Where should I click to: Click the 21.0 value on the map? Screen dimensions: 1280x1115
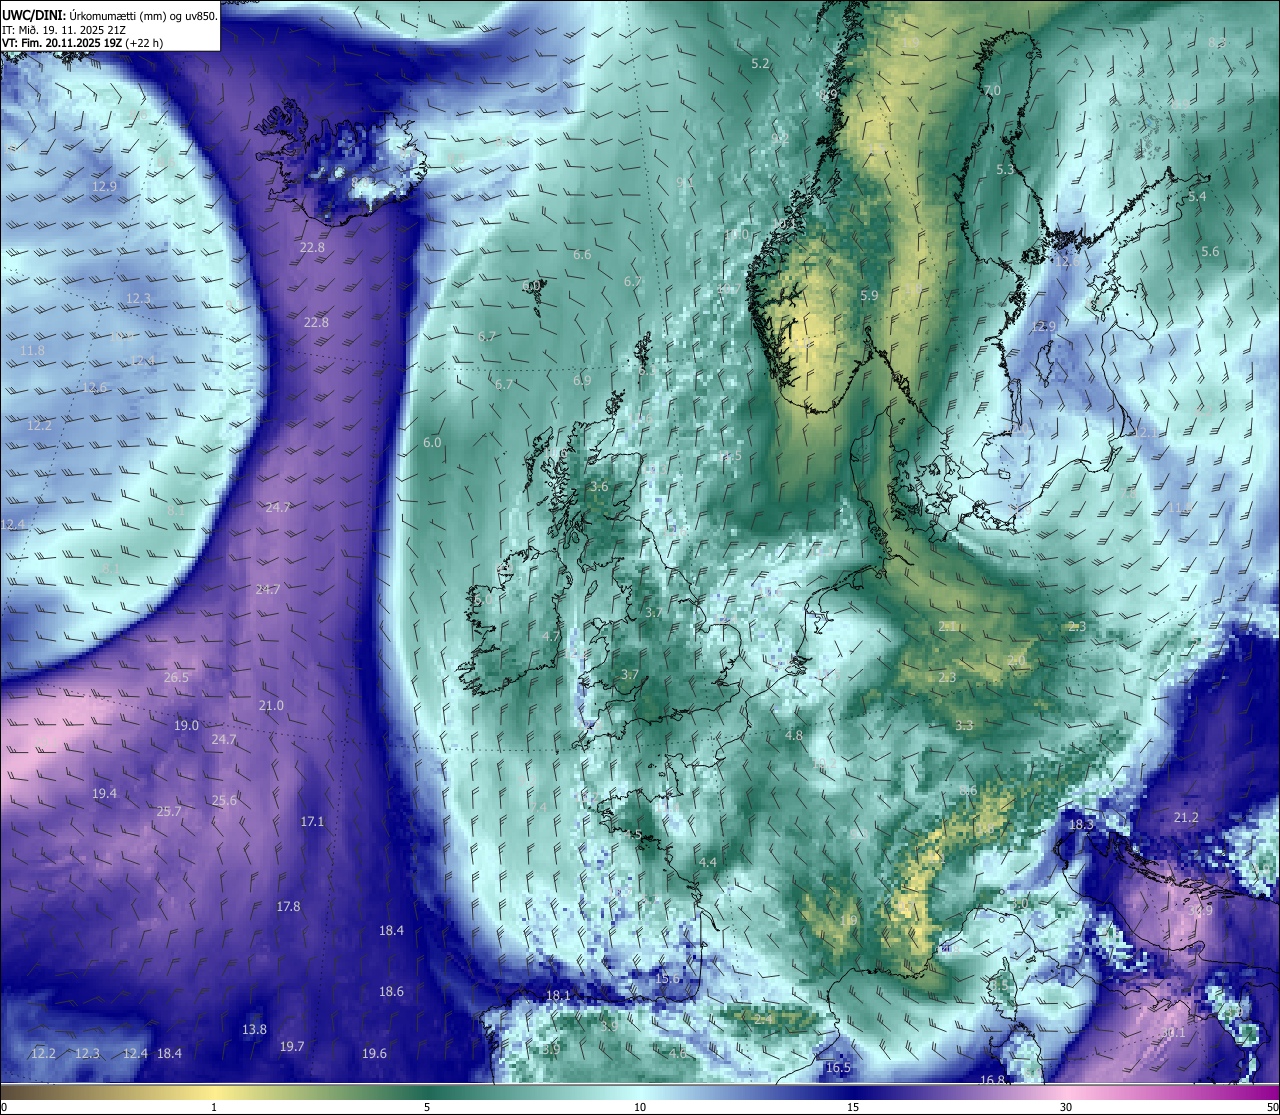click(271, 705)
